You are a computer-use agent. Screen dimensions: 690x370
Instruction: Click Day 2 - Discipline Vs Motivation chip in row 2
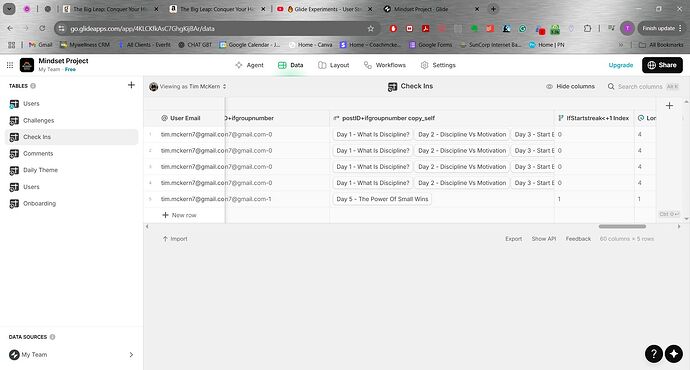pos(462,150)
